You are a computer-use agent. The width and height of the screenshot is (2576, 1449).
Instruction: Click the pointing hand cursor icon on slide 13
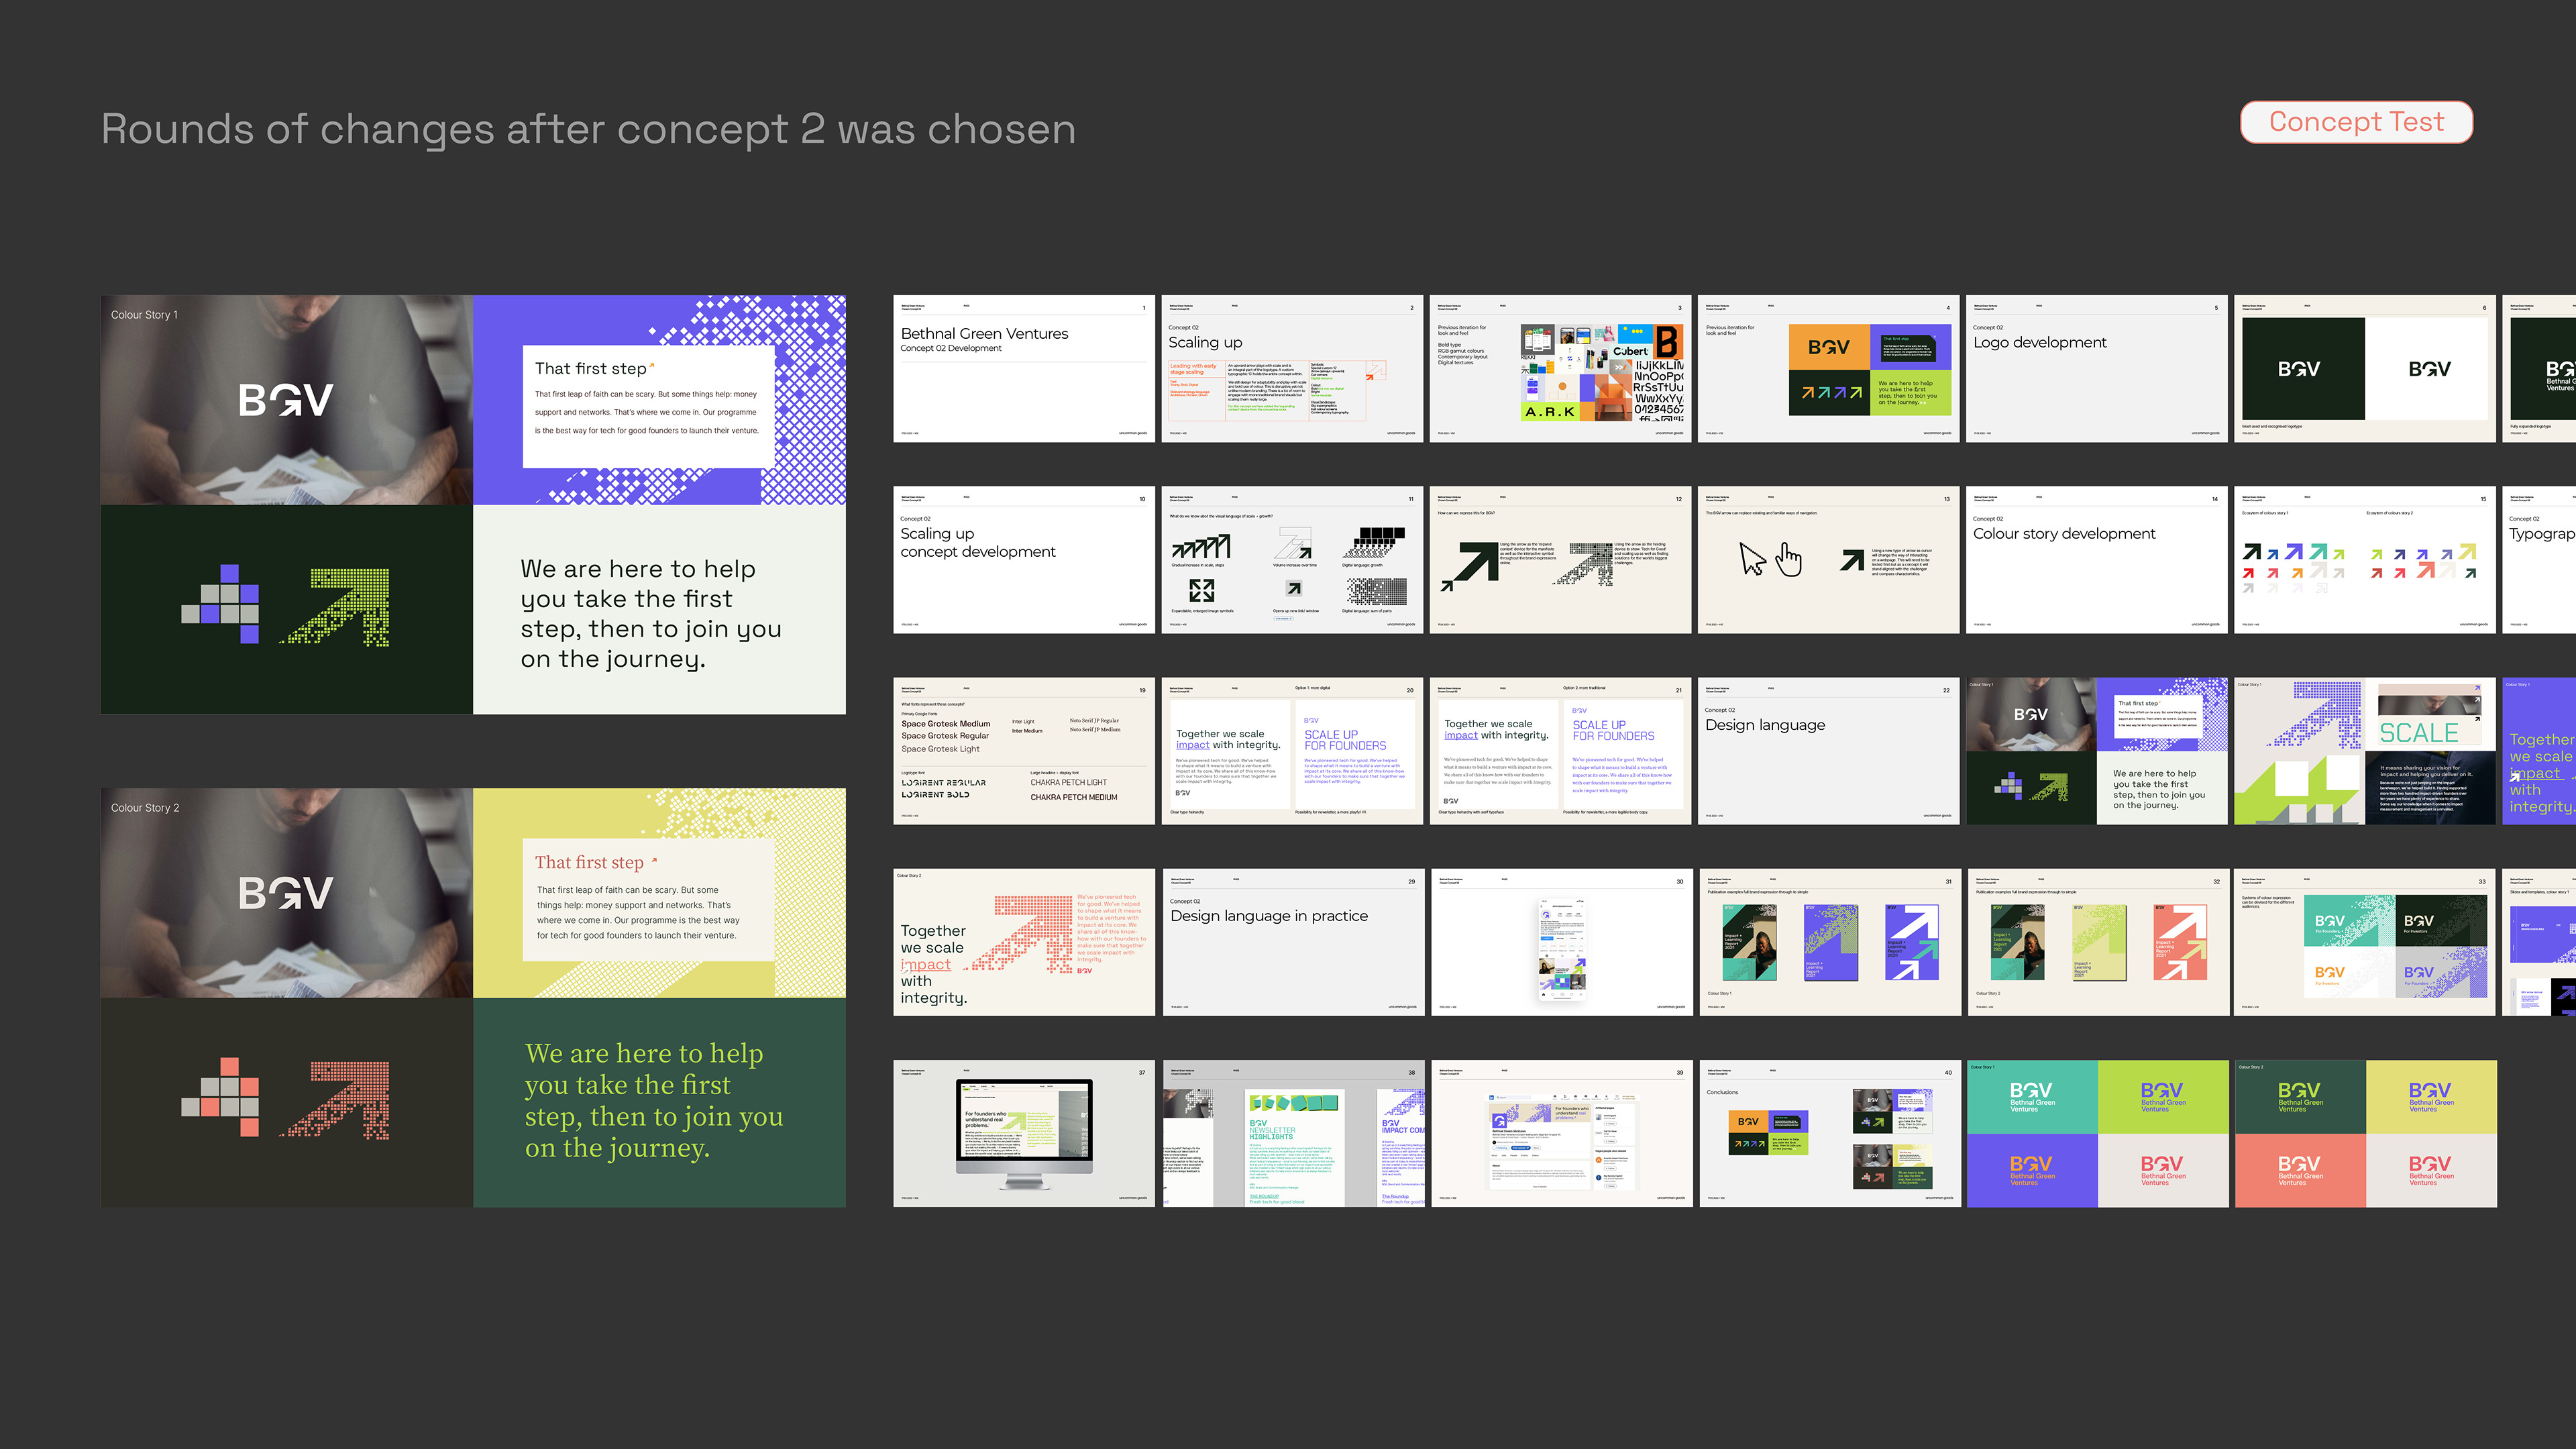tap(1789, 559)
